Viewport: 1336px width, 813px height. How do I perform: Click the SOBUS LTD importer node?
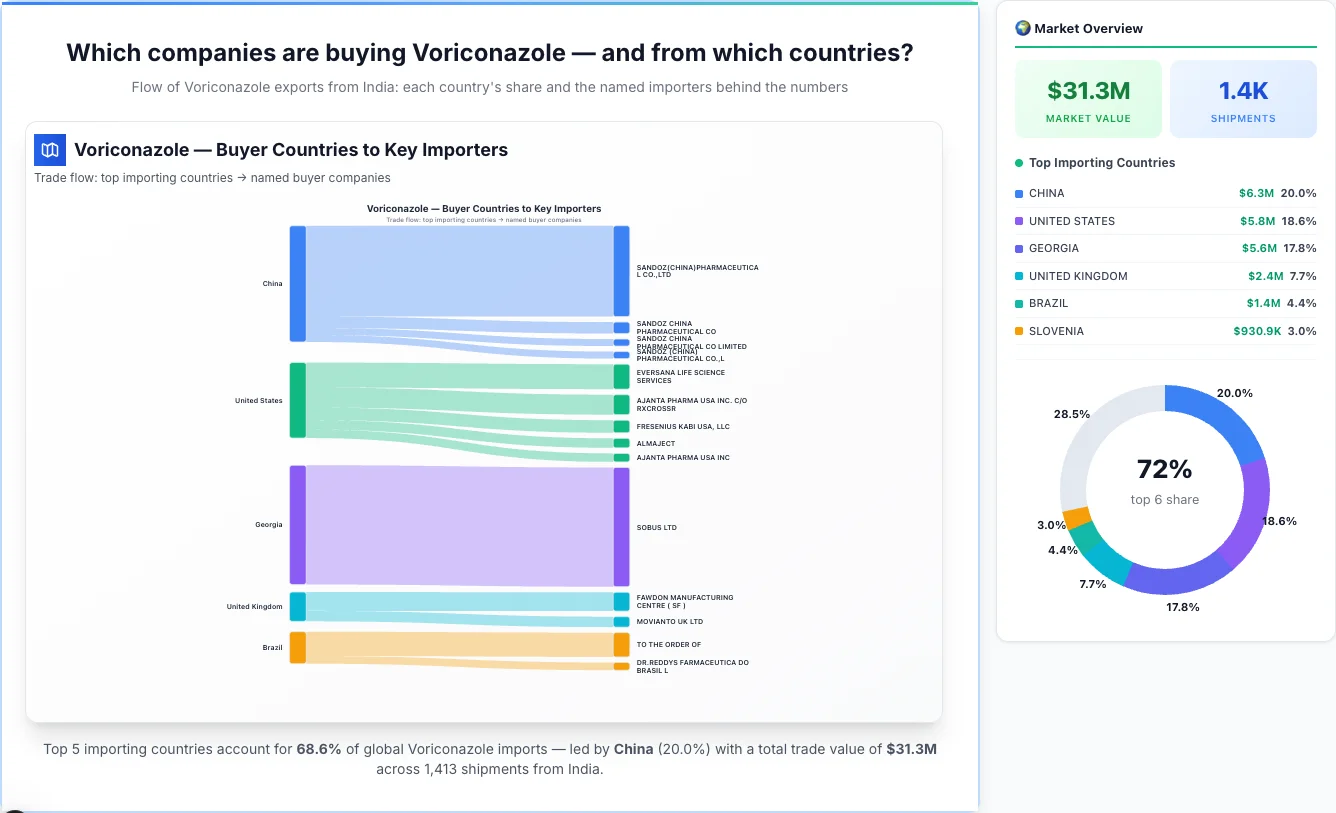coord(621,527)
